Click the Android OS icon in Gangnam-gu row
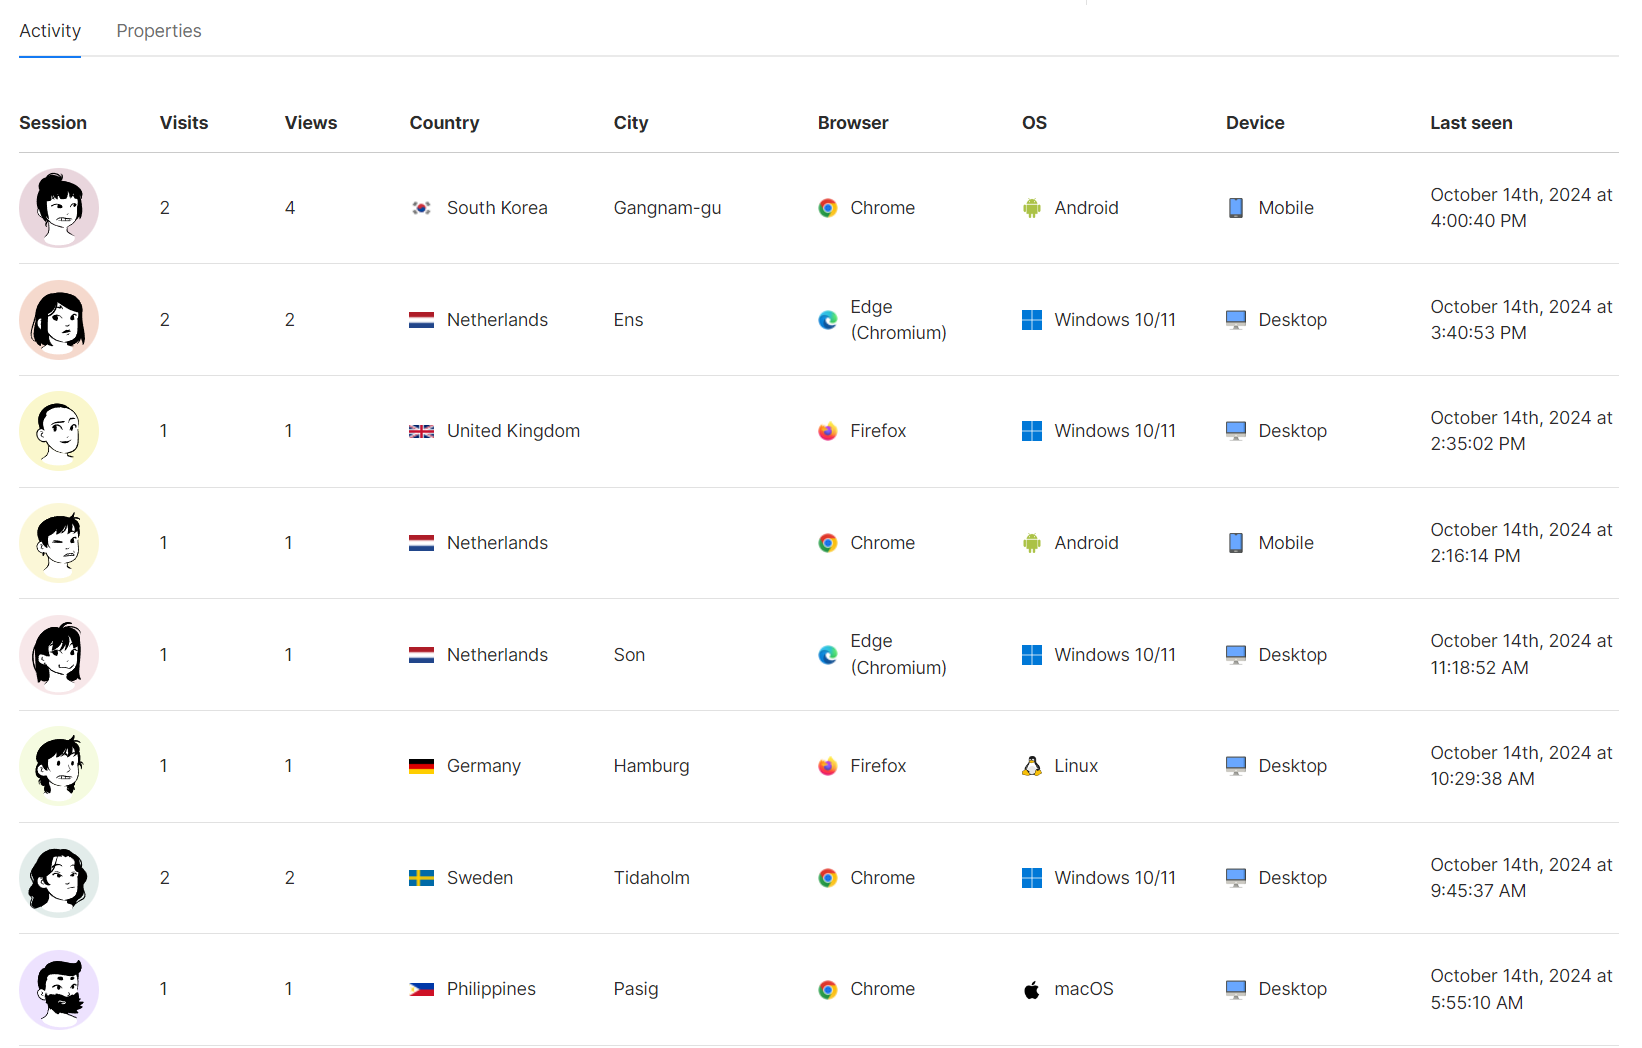The image size is (1642, 1048). point(1031,208)
